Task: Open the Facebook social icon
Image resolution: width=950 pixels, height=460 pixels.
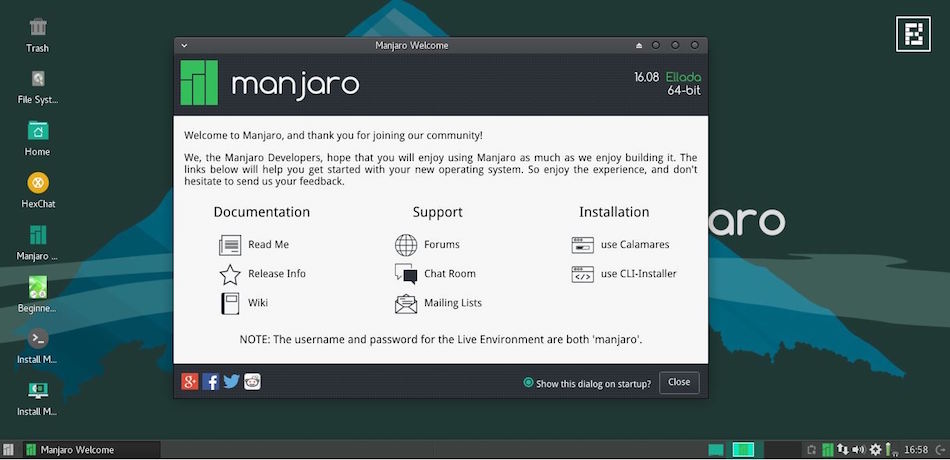Action: click(x=211, y=381)
